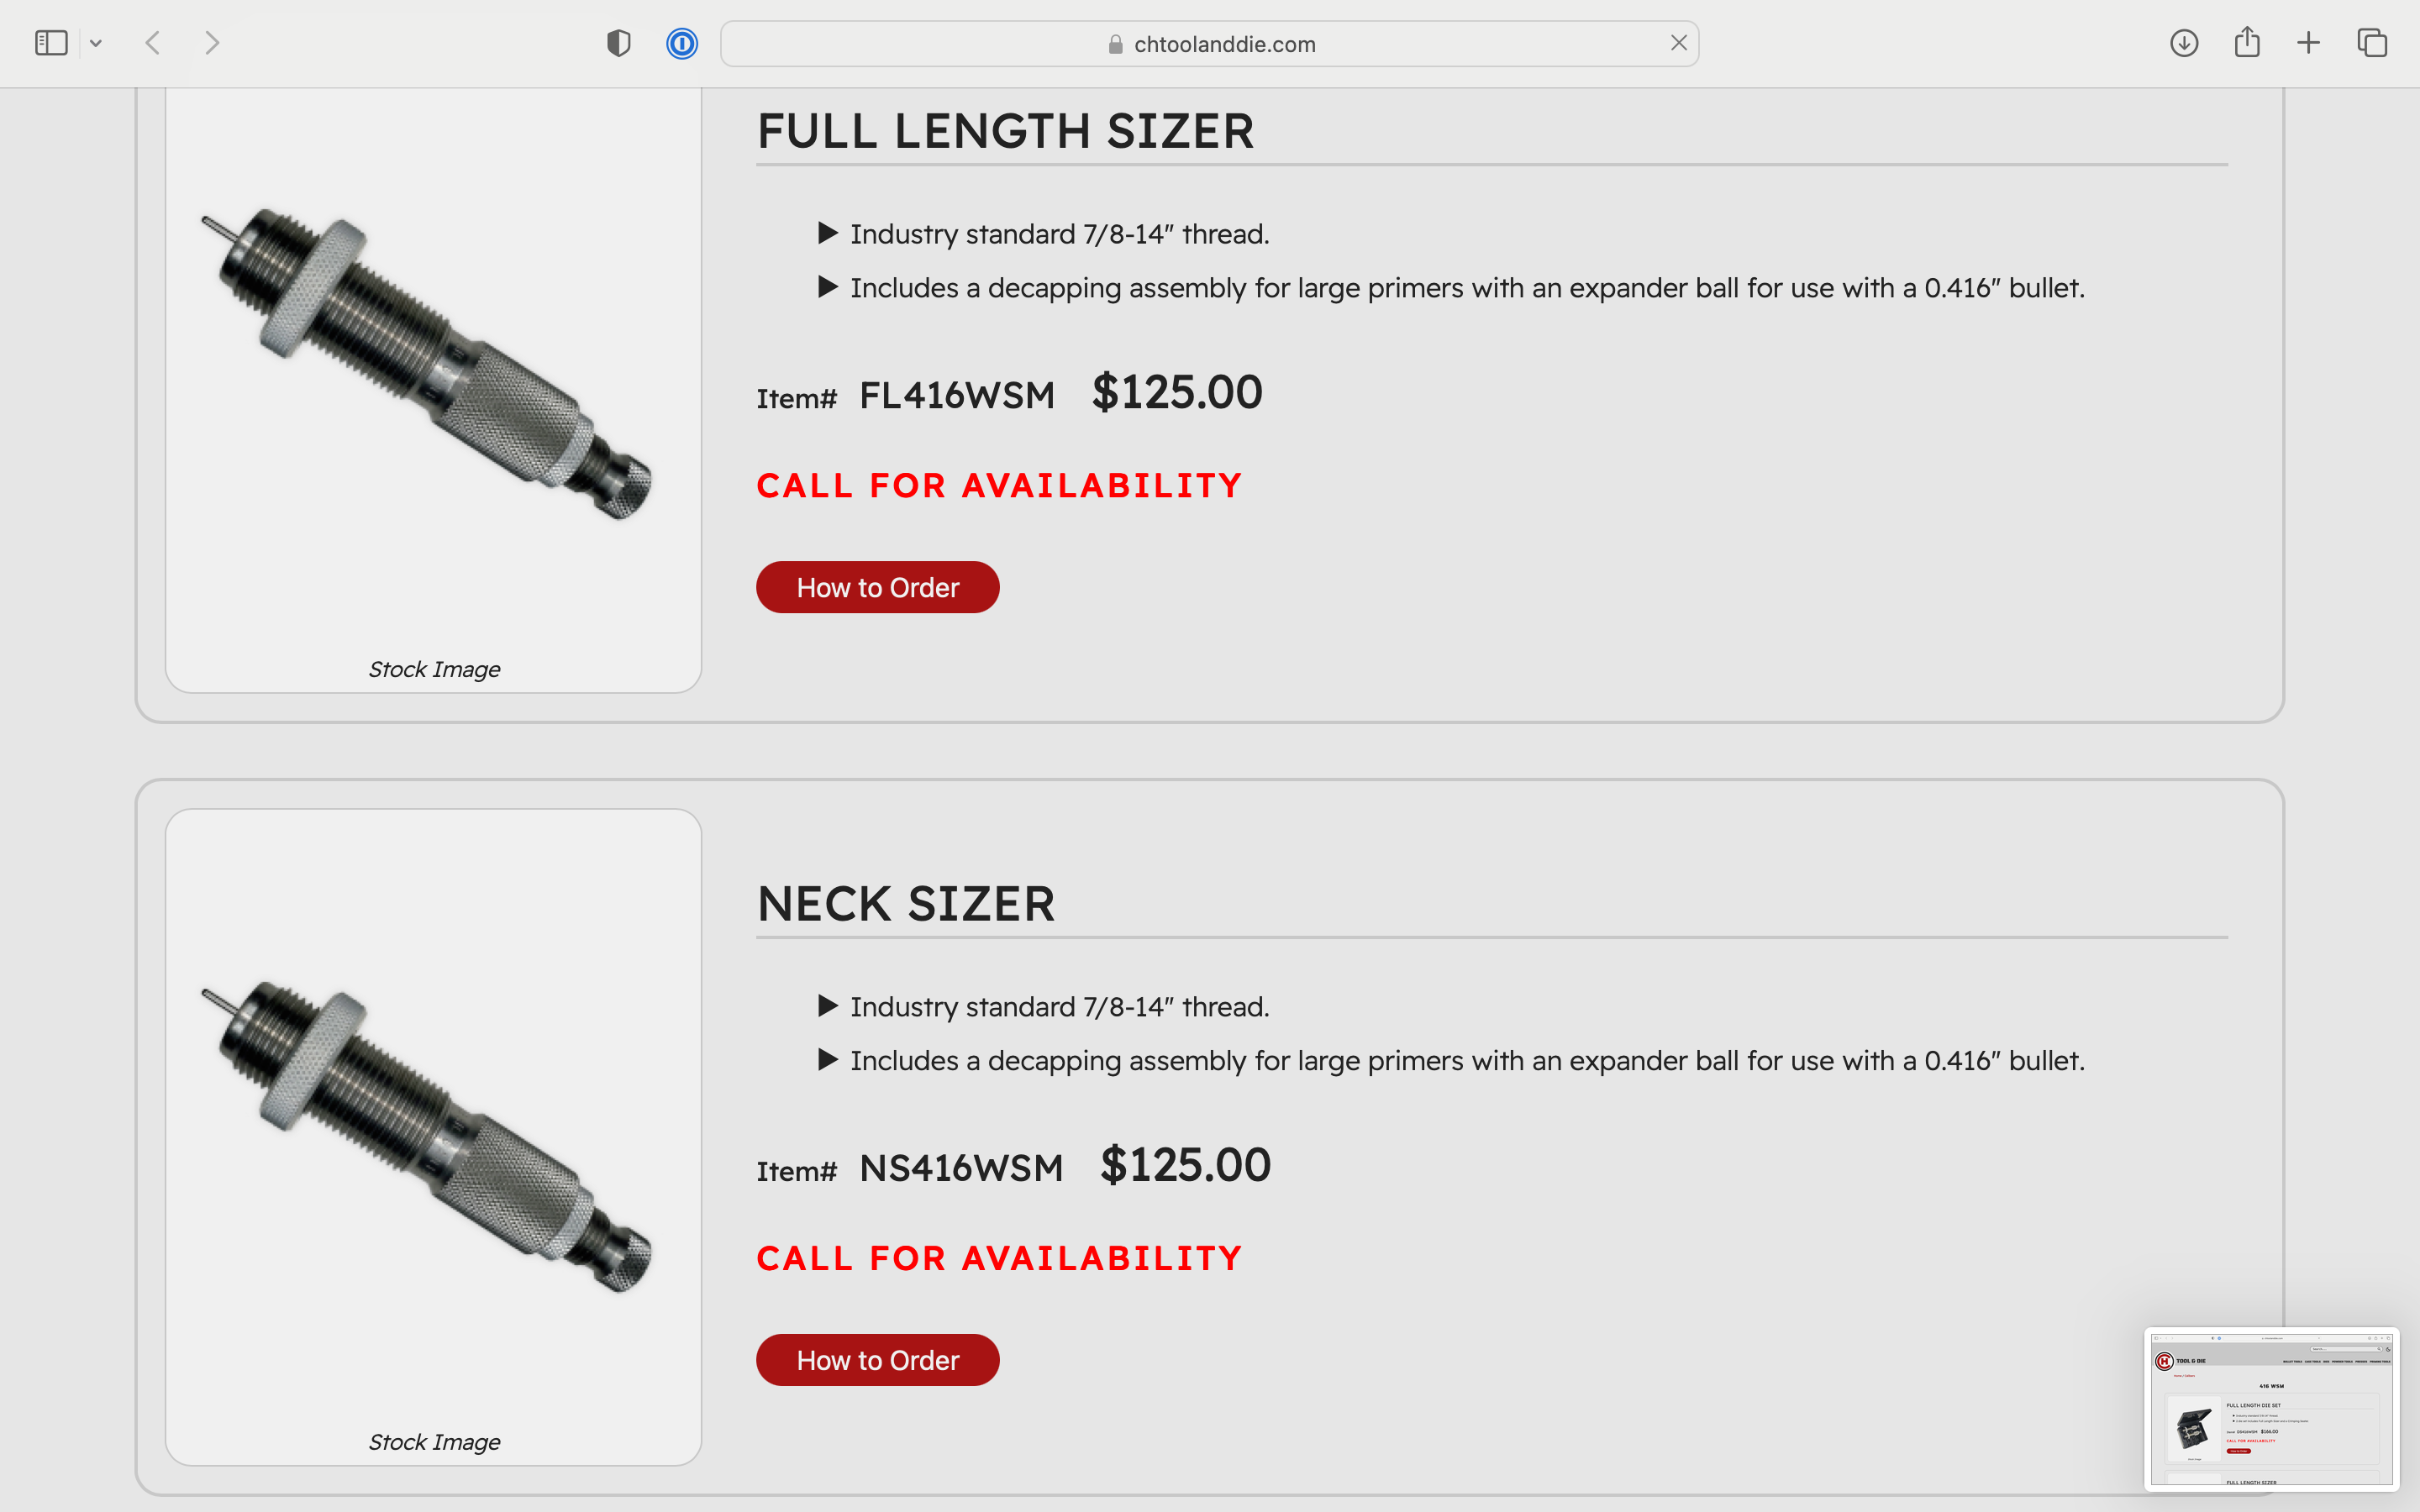This screenshot has width=2420, height=1512.
Task: Open the Full Length Sizer product image
Action: point(432,366)
